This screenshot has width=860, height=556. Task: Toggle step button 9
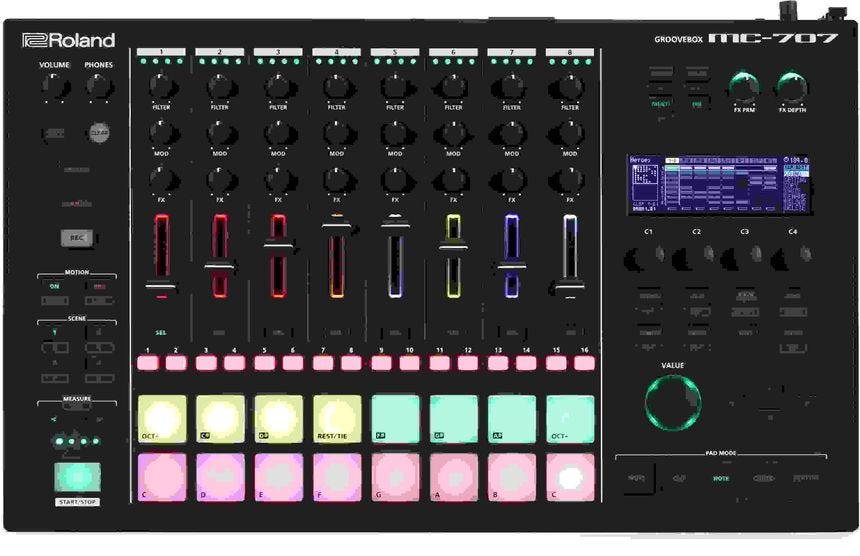coord(381,362)
